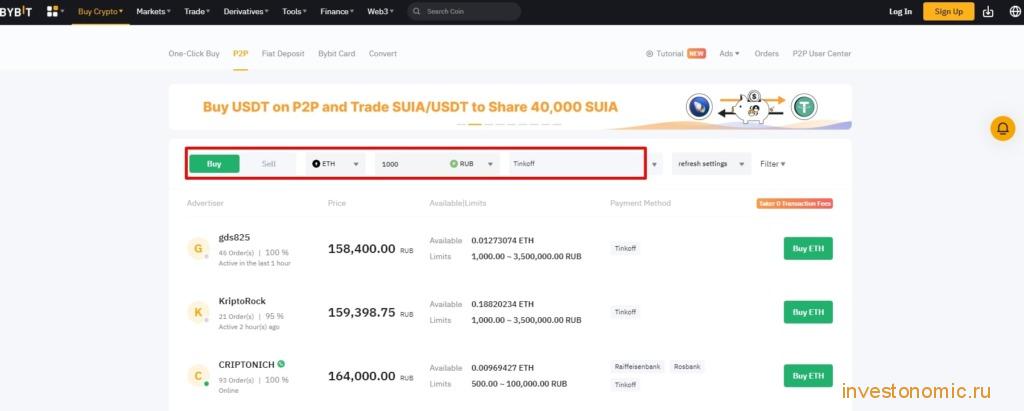Click the Raiffeisenbank payment tag
The height and width of the screenshot is (411, 1024).
coord(637,367)
